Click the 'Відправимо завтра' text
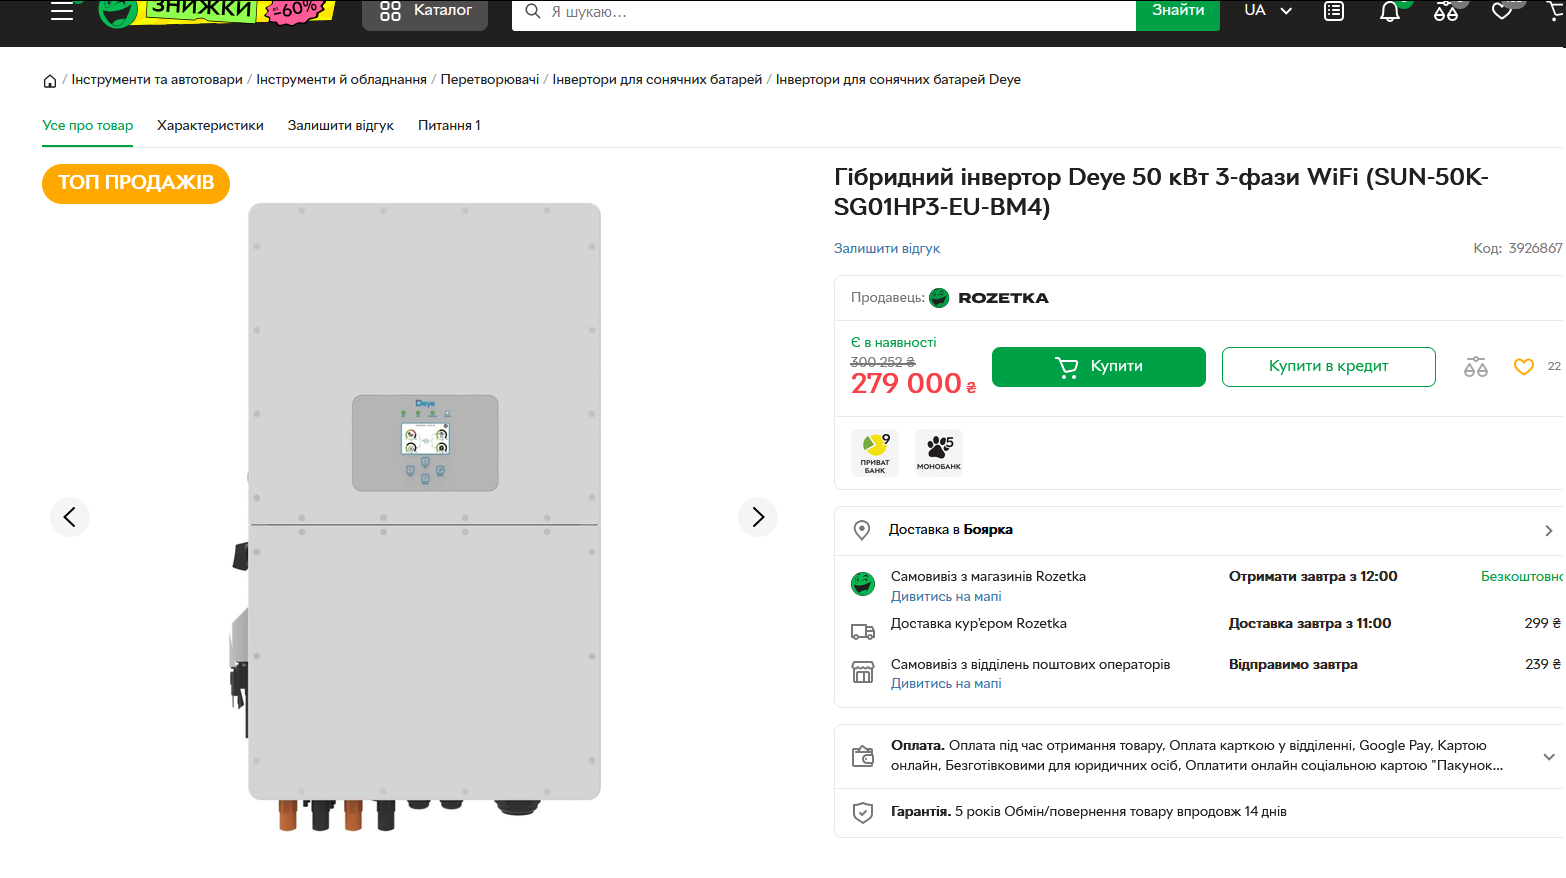The image size is (1566, 878). click(1293, 665)
